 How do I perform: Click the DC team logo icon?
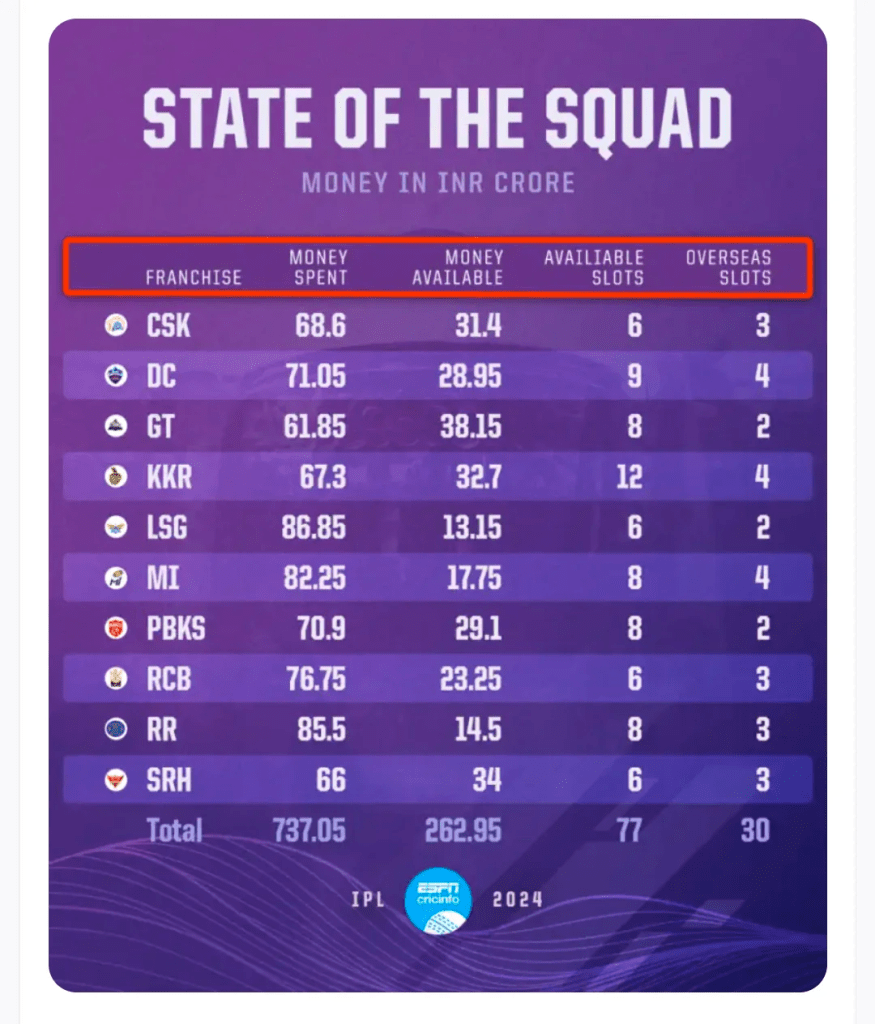click(x=116, y=376)
